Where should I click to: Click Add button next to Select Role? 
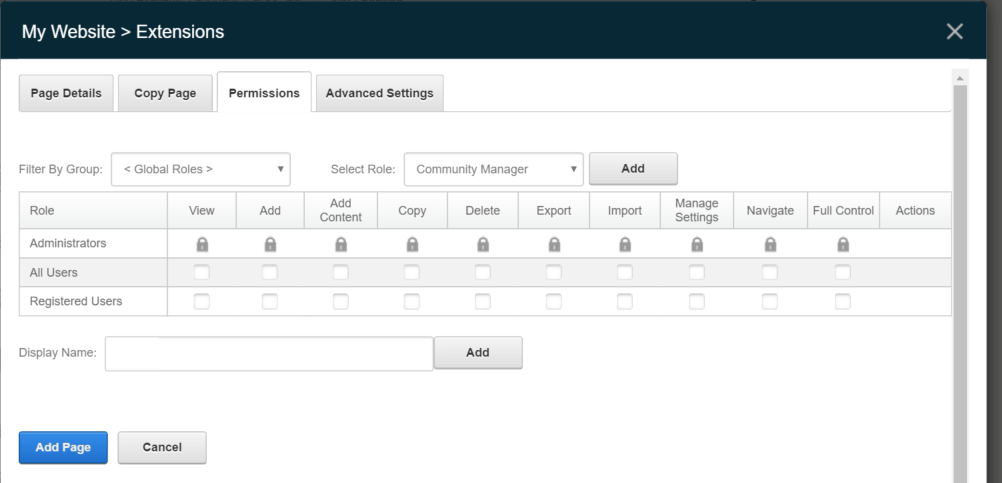[633, 169]
